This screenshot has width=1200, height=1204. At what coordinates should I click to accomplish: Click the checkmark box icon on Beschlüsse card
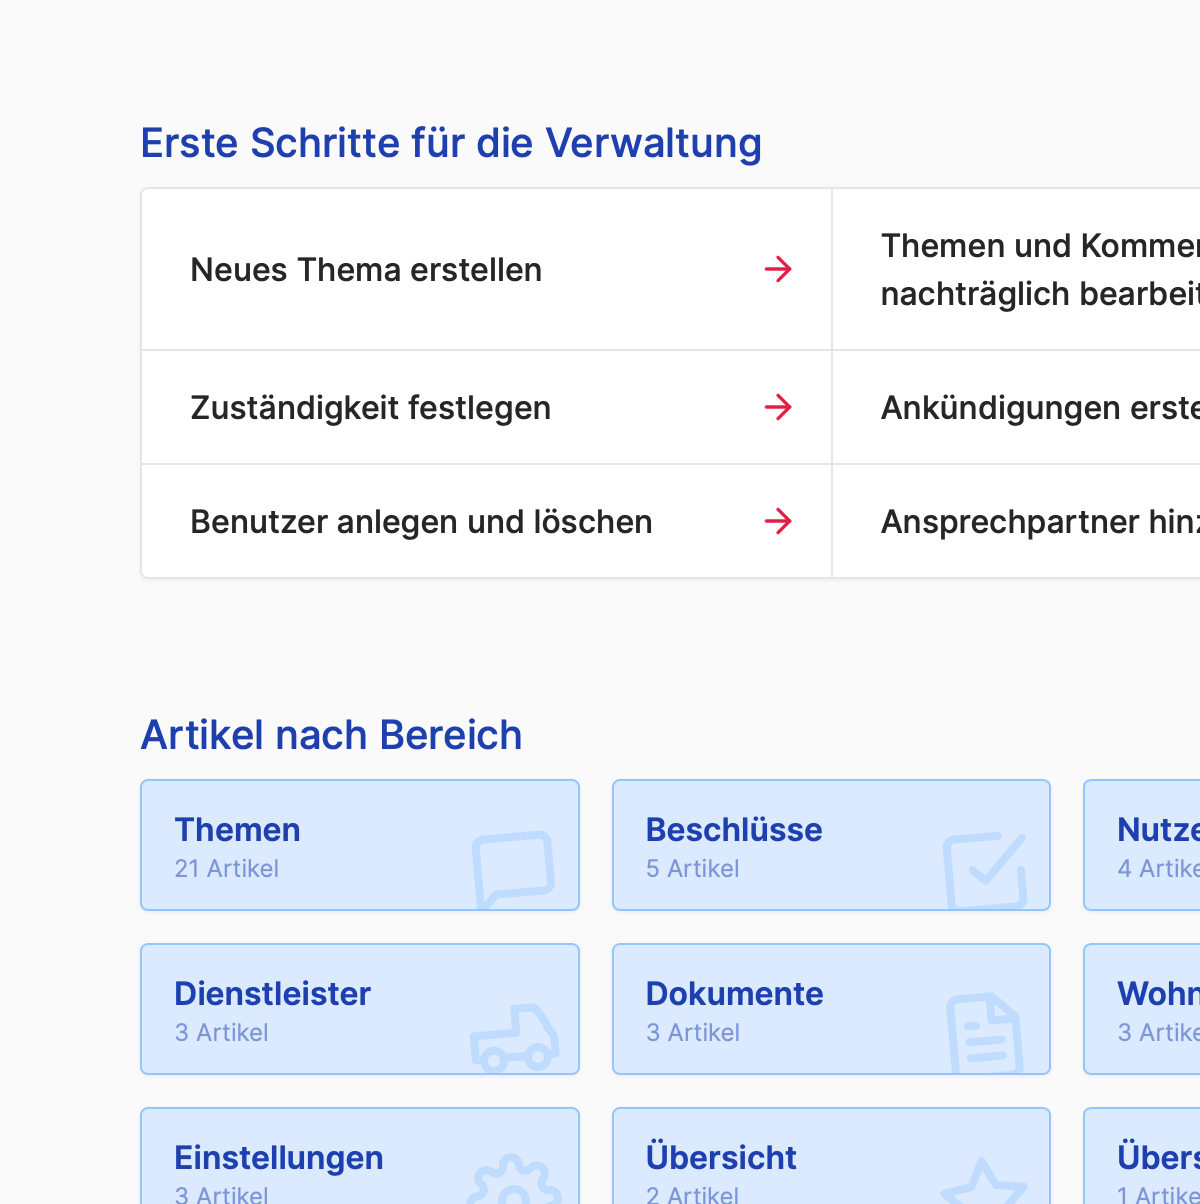pyautogui.click(x=985, y=870)
